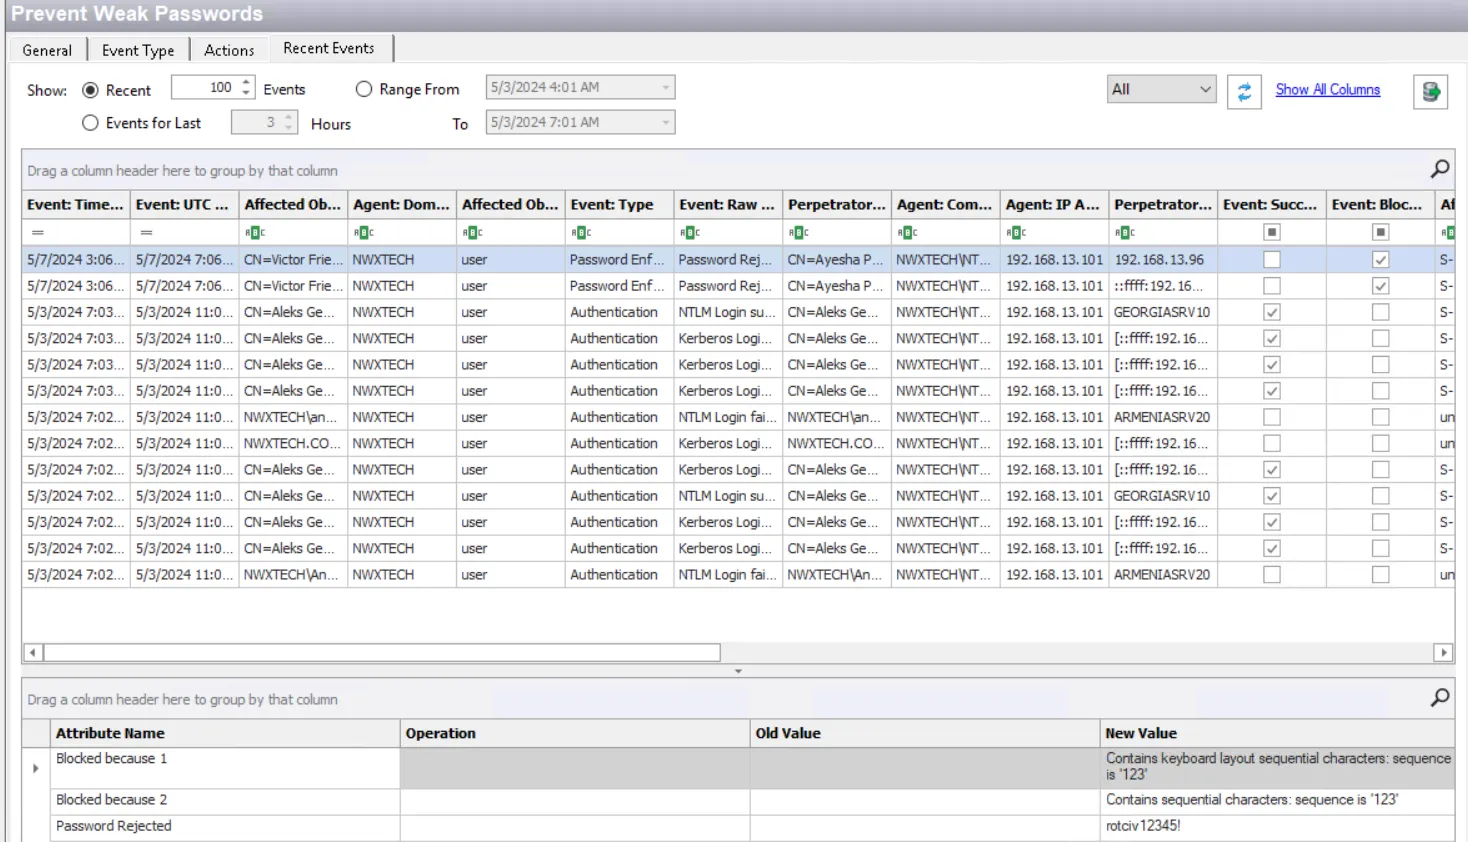Increase the recent events count spinner
This screenshot has height=842, width=1468.
click(246, 82)
